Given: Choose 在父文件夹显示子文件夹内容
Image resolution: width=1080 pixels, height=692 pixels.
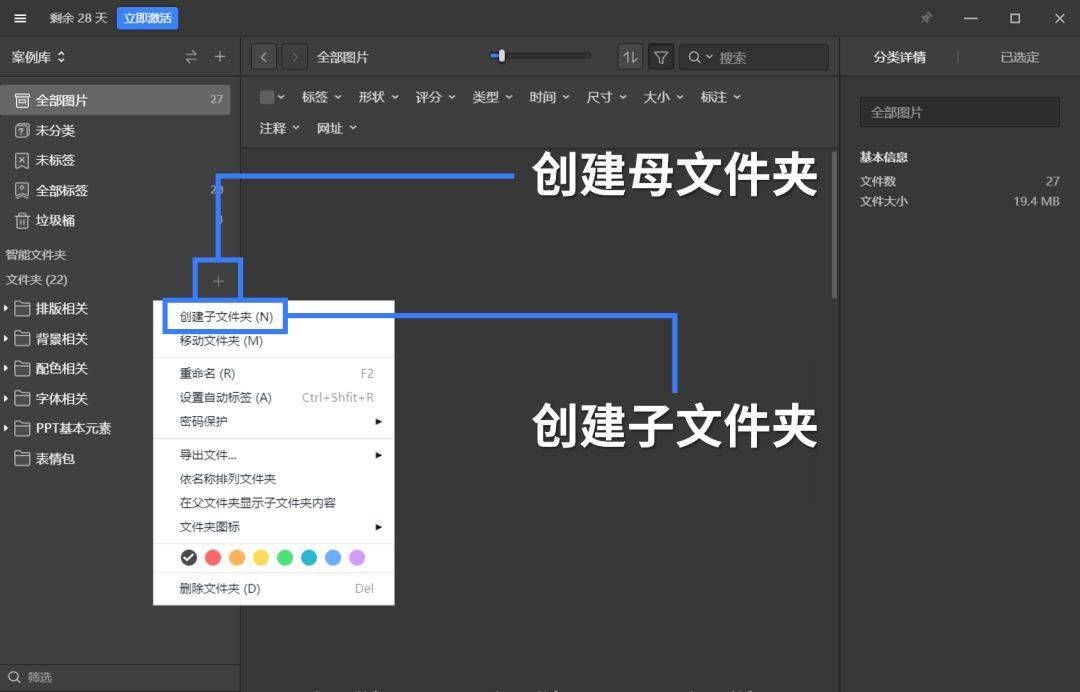Looking at the screenshot, I should (x=273, y=503).
